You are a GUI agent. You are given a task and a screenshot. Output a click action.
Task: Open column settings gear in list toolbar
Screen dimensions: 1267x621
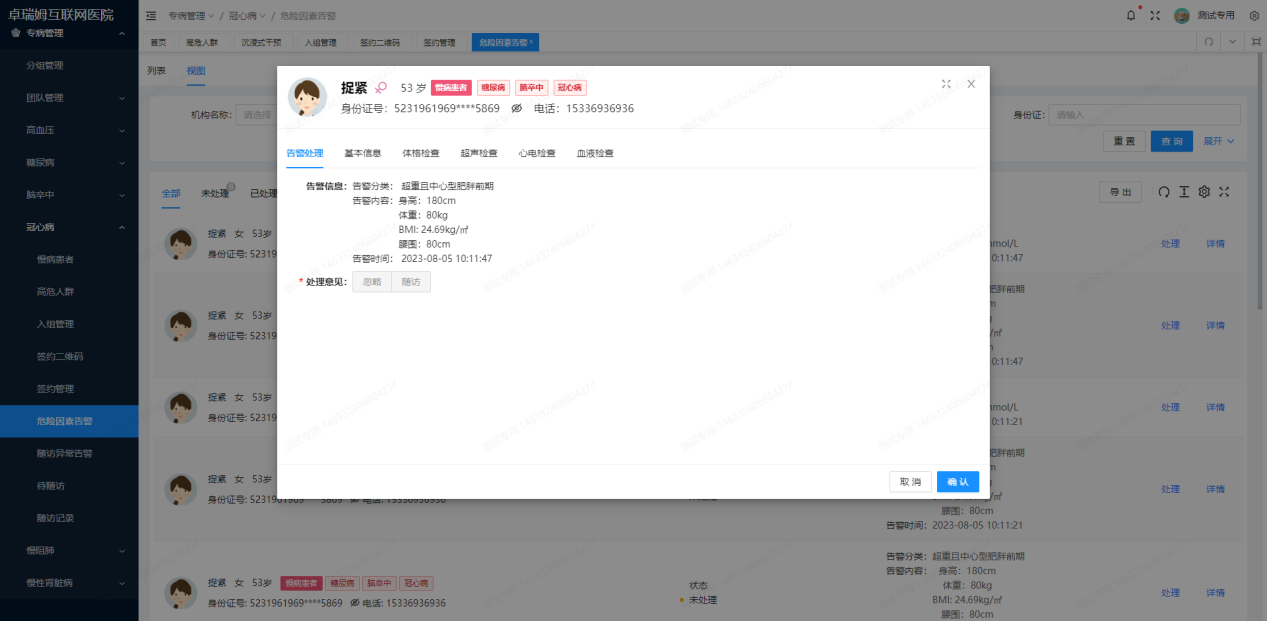(1204, 192)
